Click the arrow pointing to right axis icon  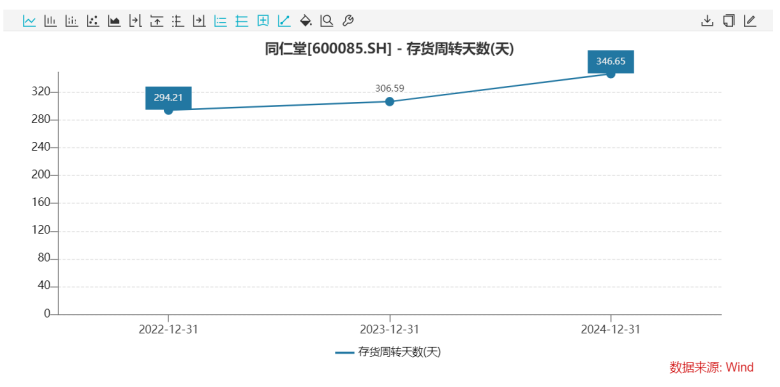pos(199,21)
